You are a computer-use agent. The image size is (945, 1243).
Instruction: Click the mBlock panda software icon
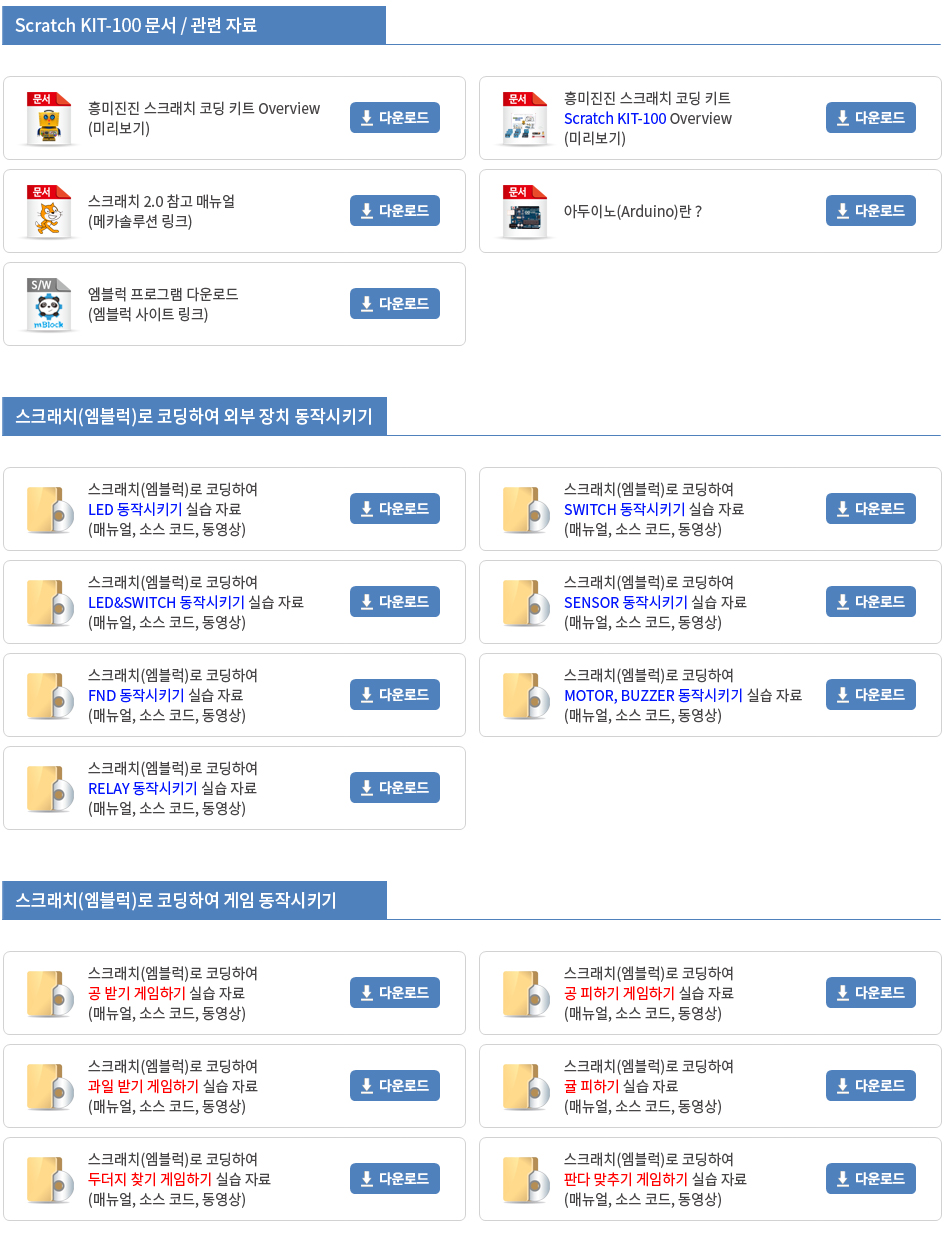click(50, 304)
